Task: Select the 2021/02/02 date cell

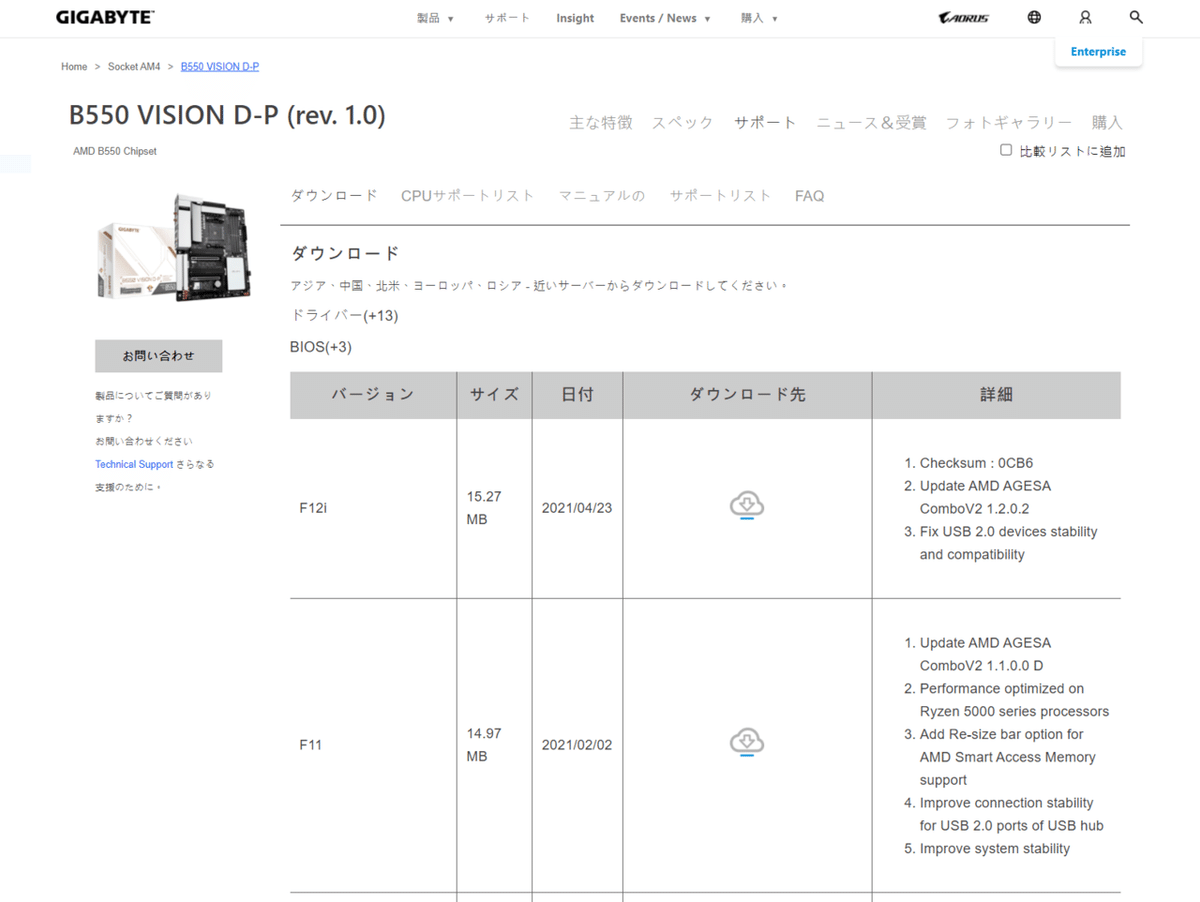Action: pyautogui.click(x=577, y=745)
